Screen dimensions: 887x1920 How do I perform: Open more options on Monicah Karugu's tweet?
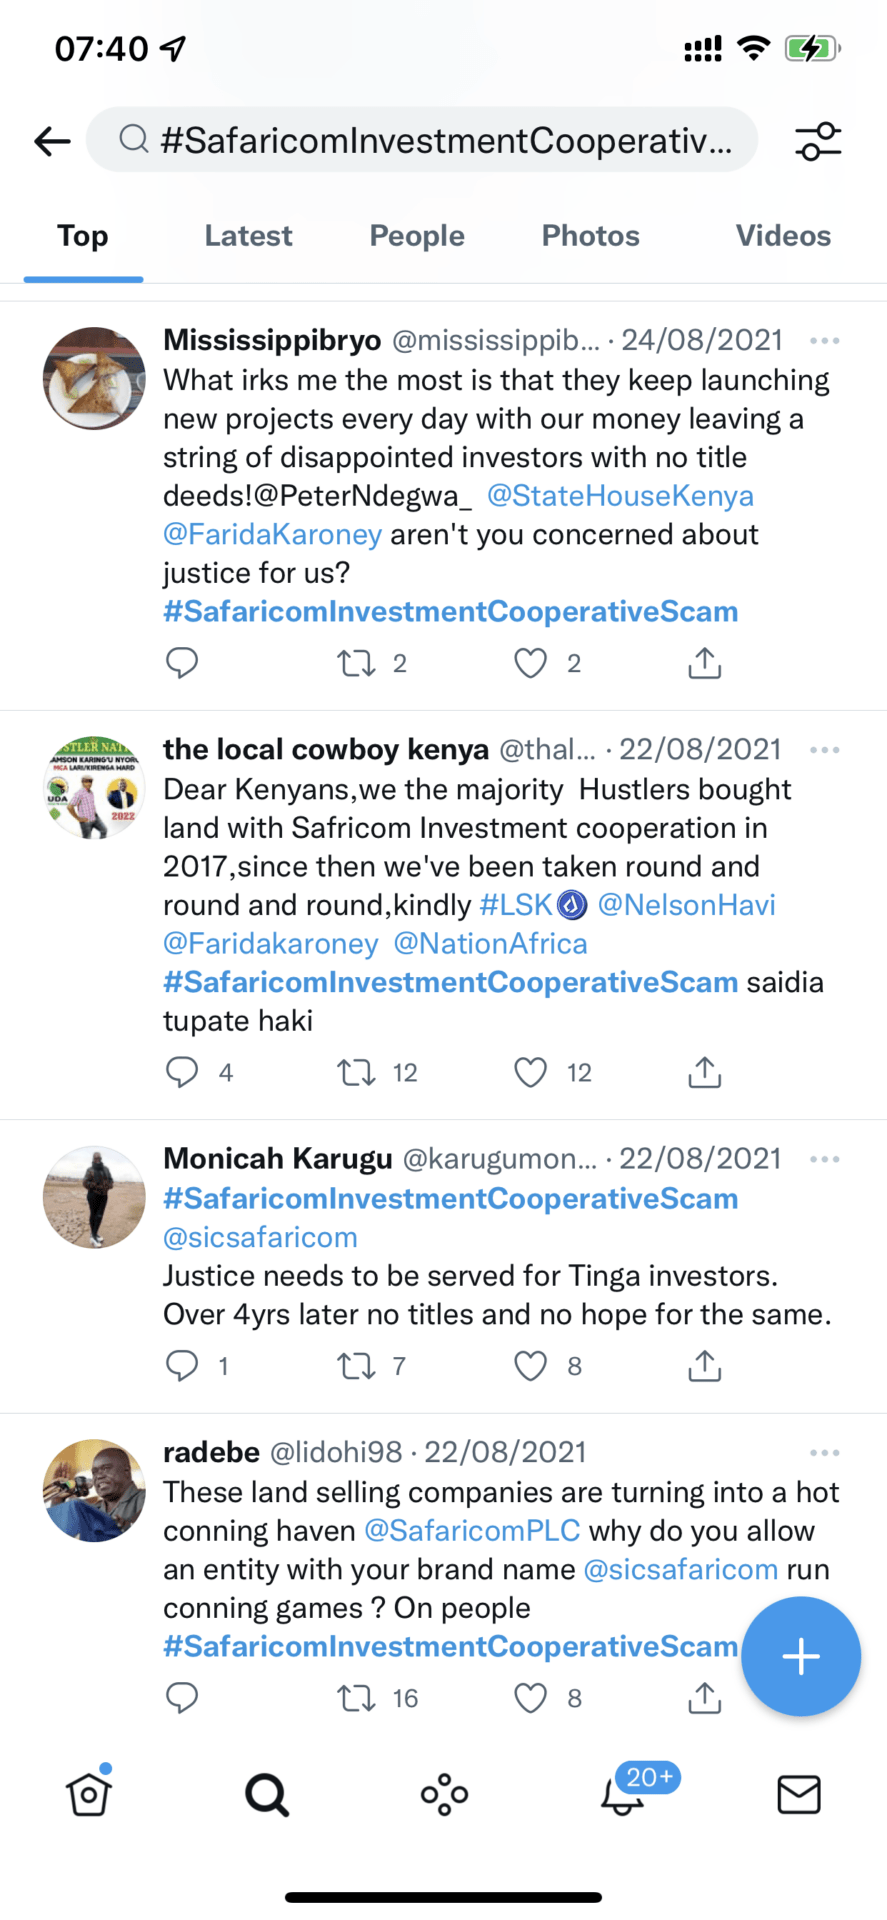[824, 1159]
